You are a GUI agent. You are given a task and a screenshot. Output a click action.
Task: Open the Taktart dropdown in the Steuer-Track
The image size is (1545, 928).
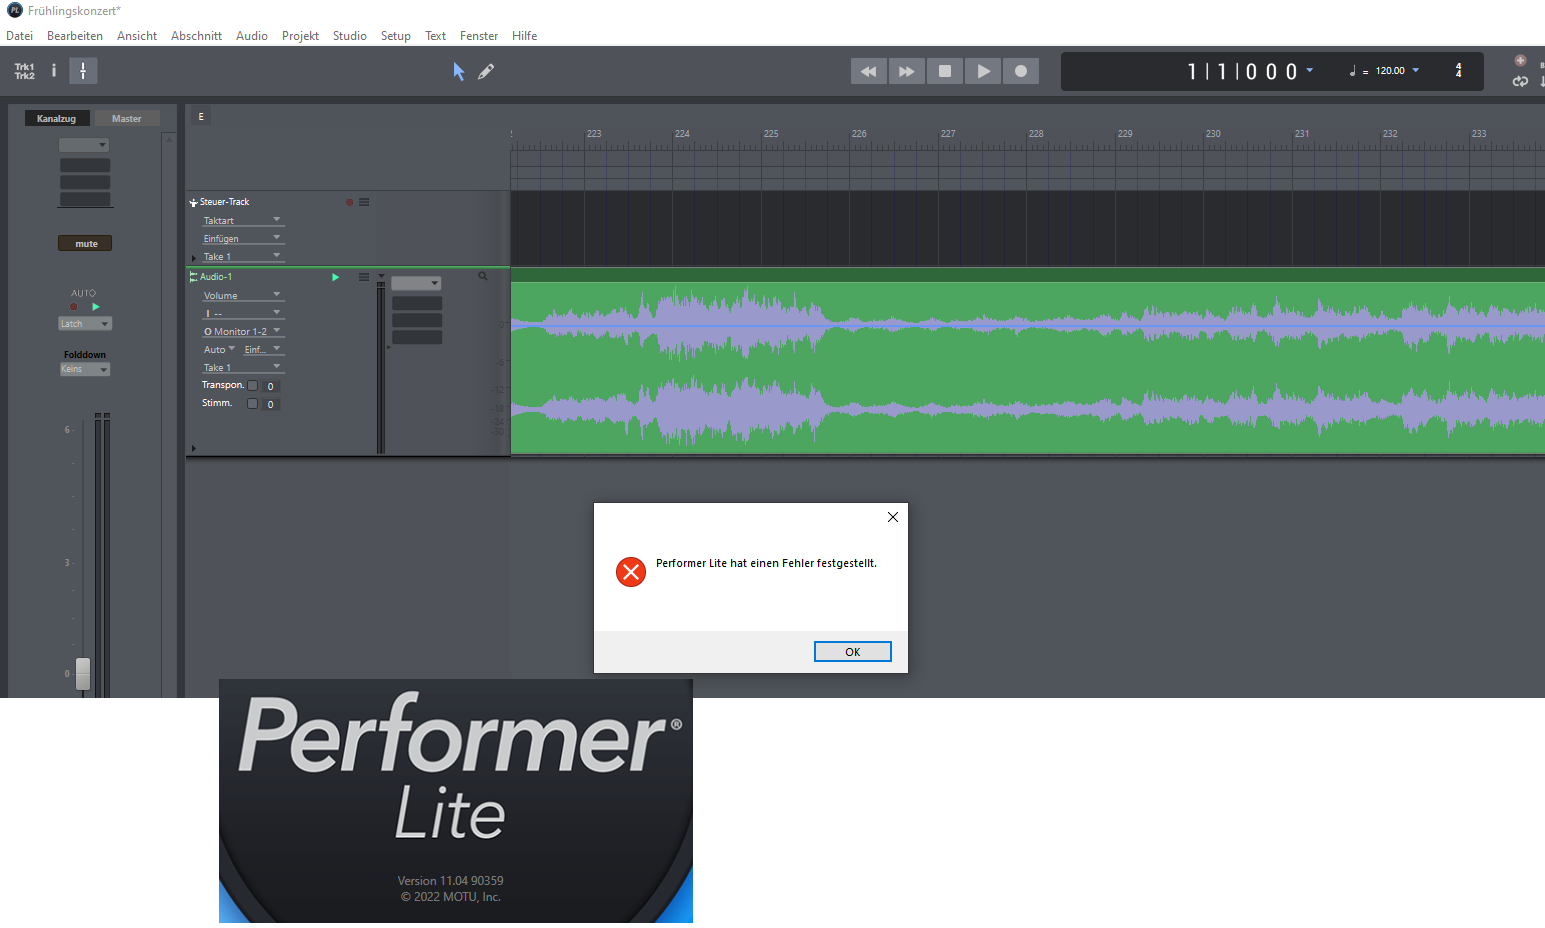(243, 221)
